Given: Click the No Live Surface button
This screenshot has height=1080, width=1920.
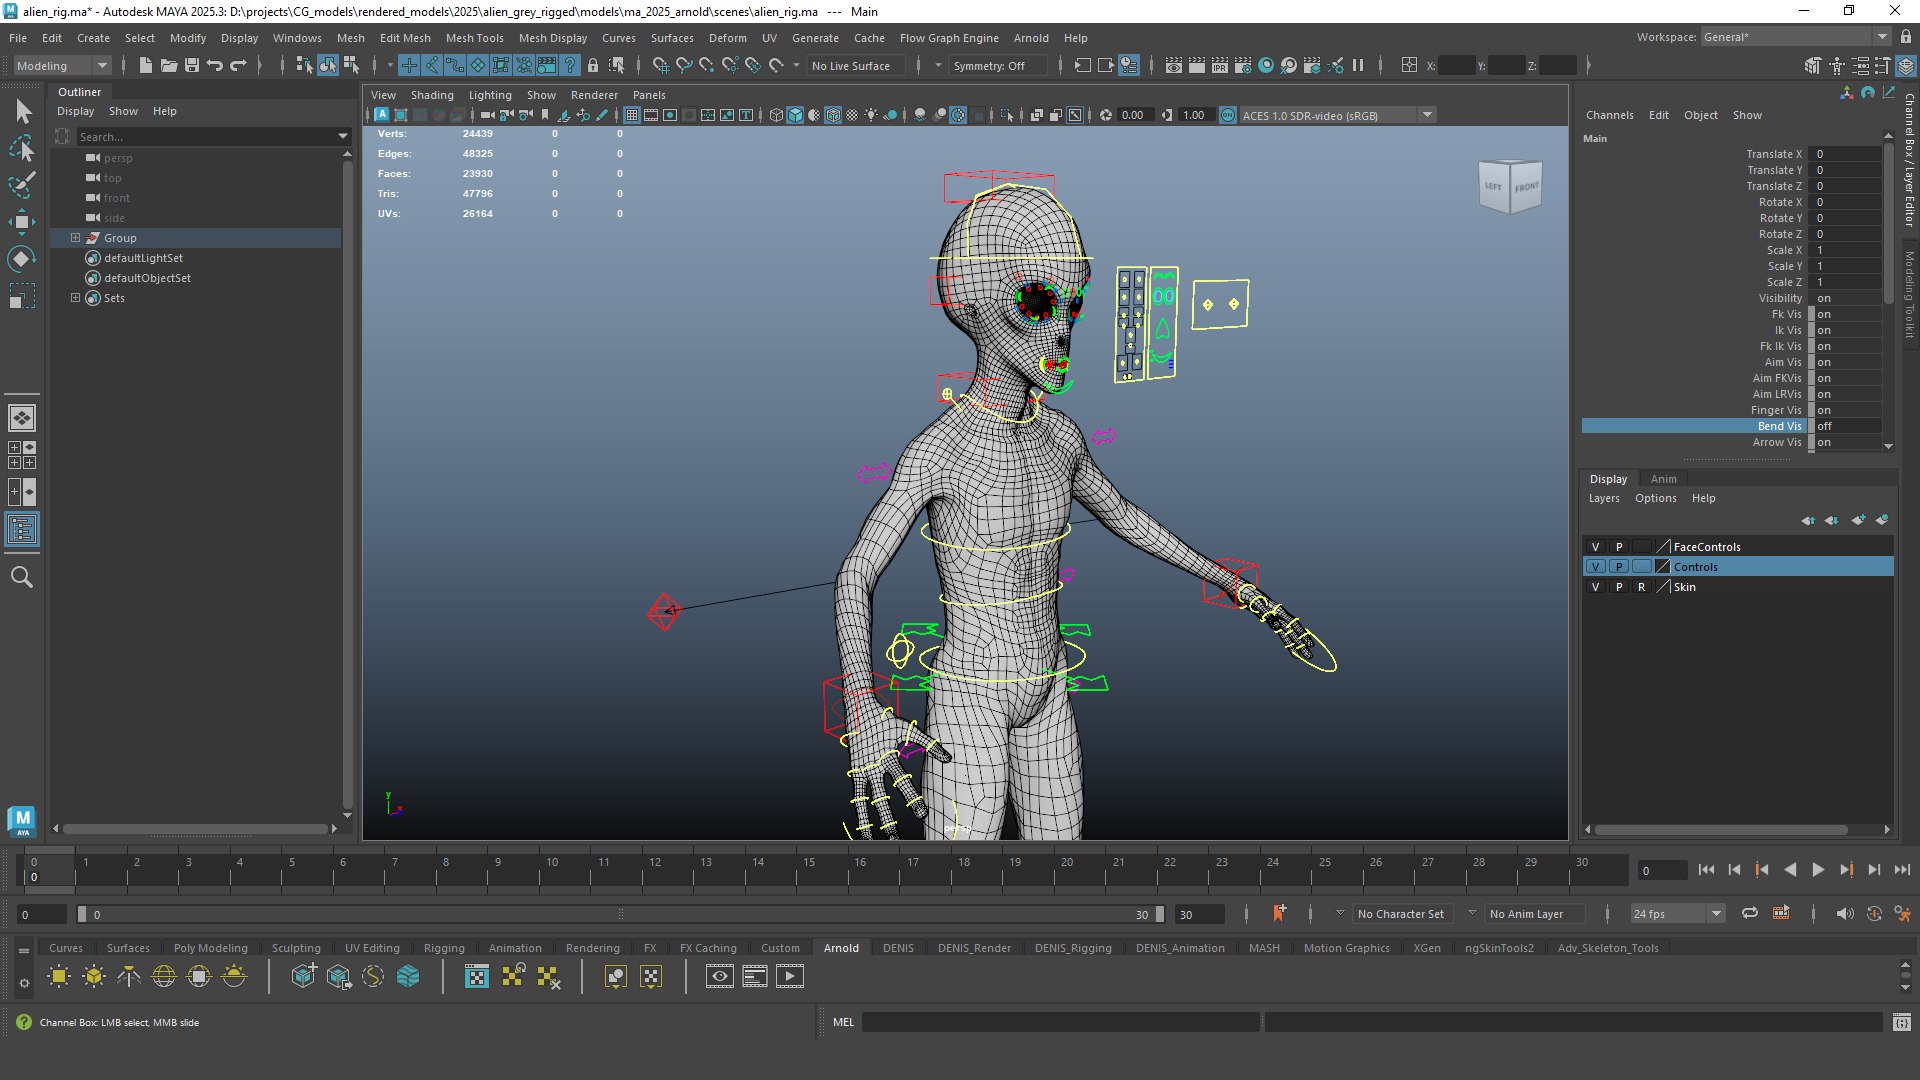Looking at the screenshot, I should pyautogui.click(x=854, y=66).
